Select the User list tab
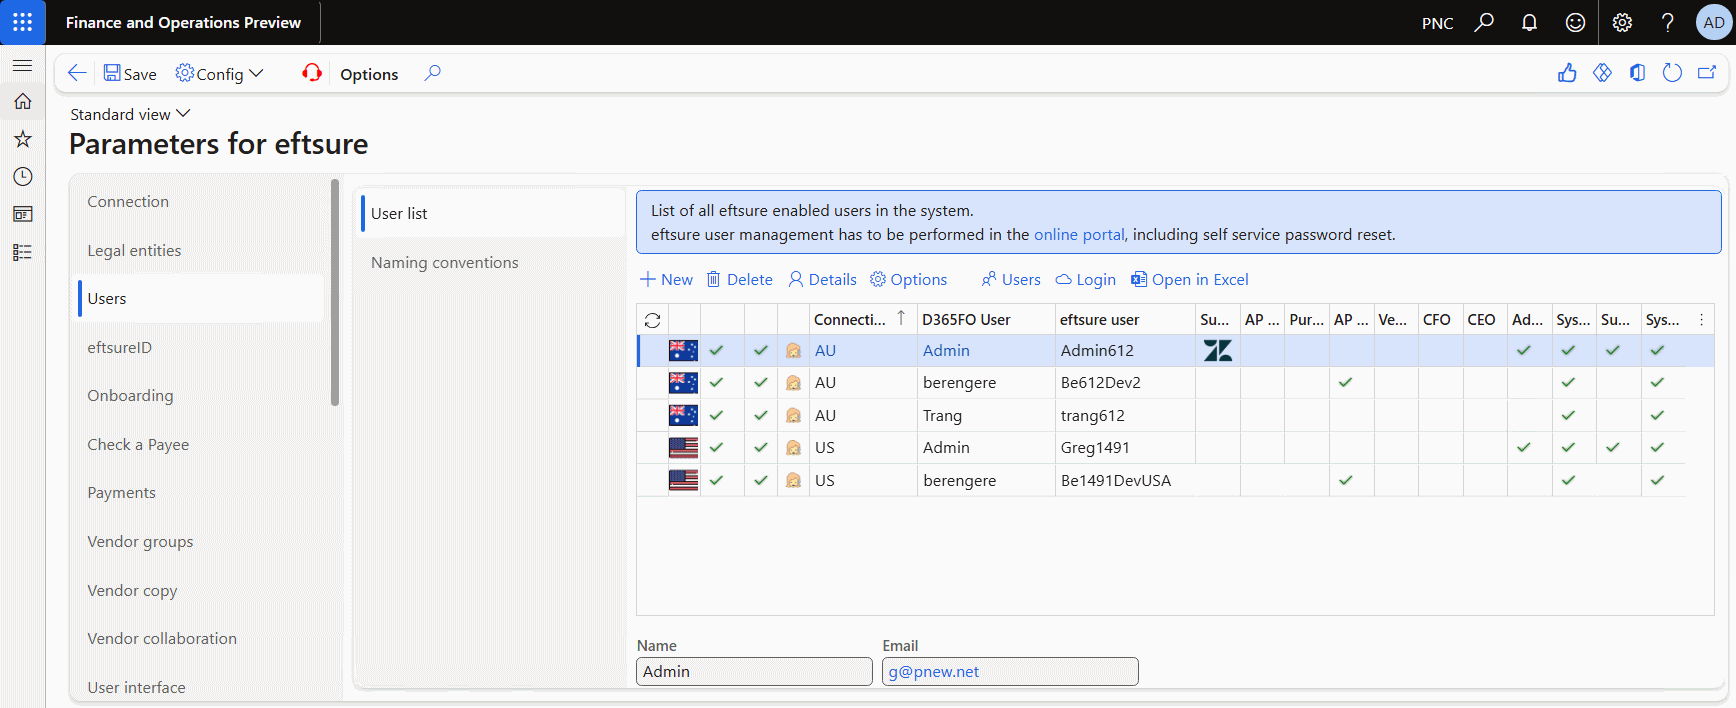The image size is (1736, 708). (492, 213)
